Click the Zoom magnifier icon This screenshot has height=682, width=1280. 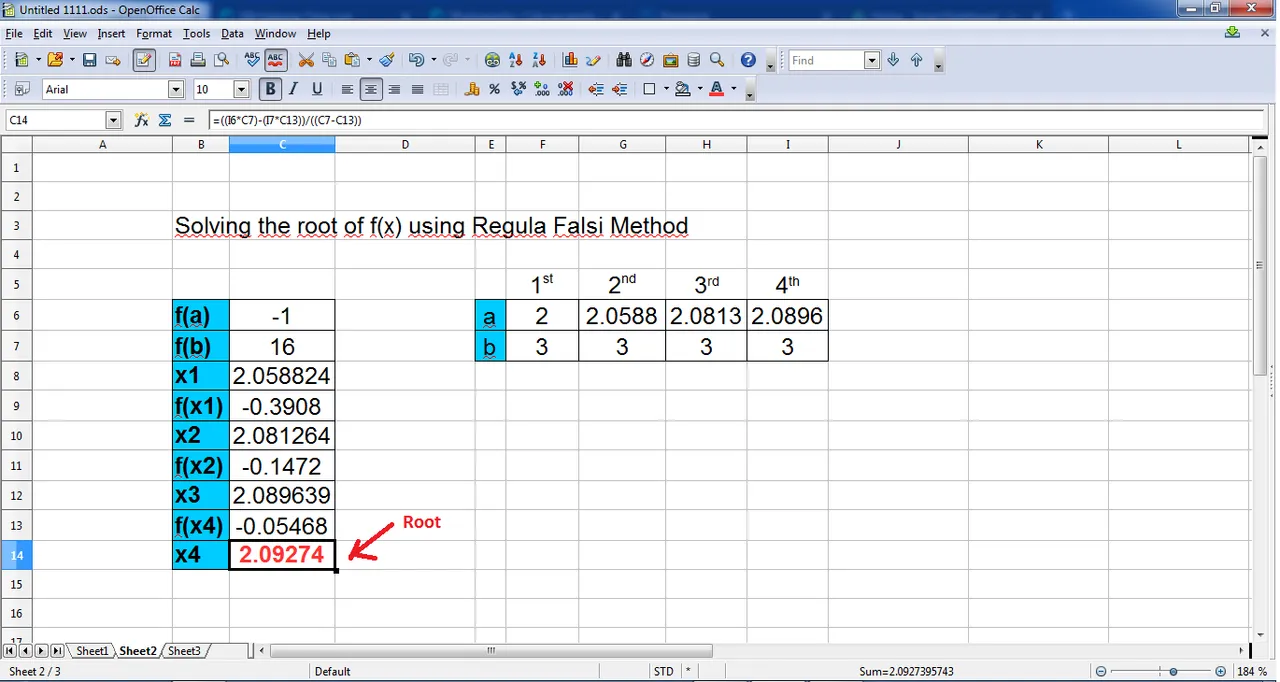coord(717,61)
